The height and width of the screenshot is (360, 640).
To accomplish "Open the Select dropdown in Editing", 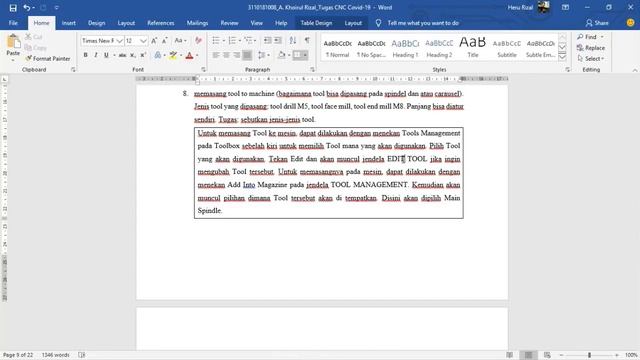I will point(591,59).
